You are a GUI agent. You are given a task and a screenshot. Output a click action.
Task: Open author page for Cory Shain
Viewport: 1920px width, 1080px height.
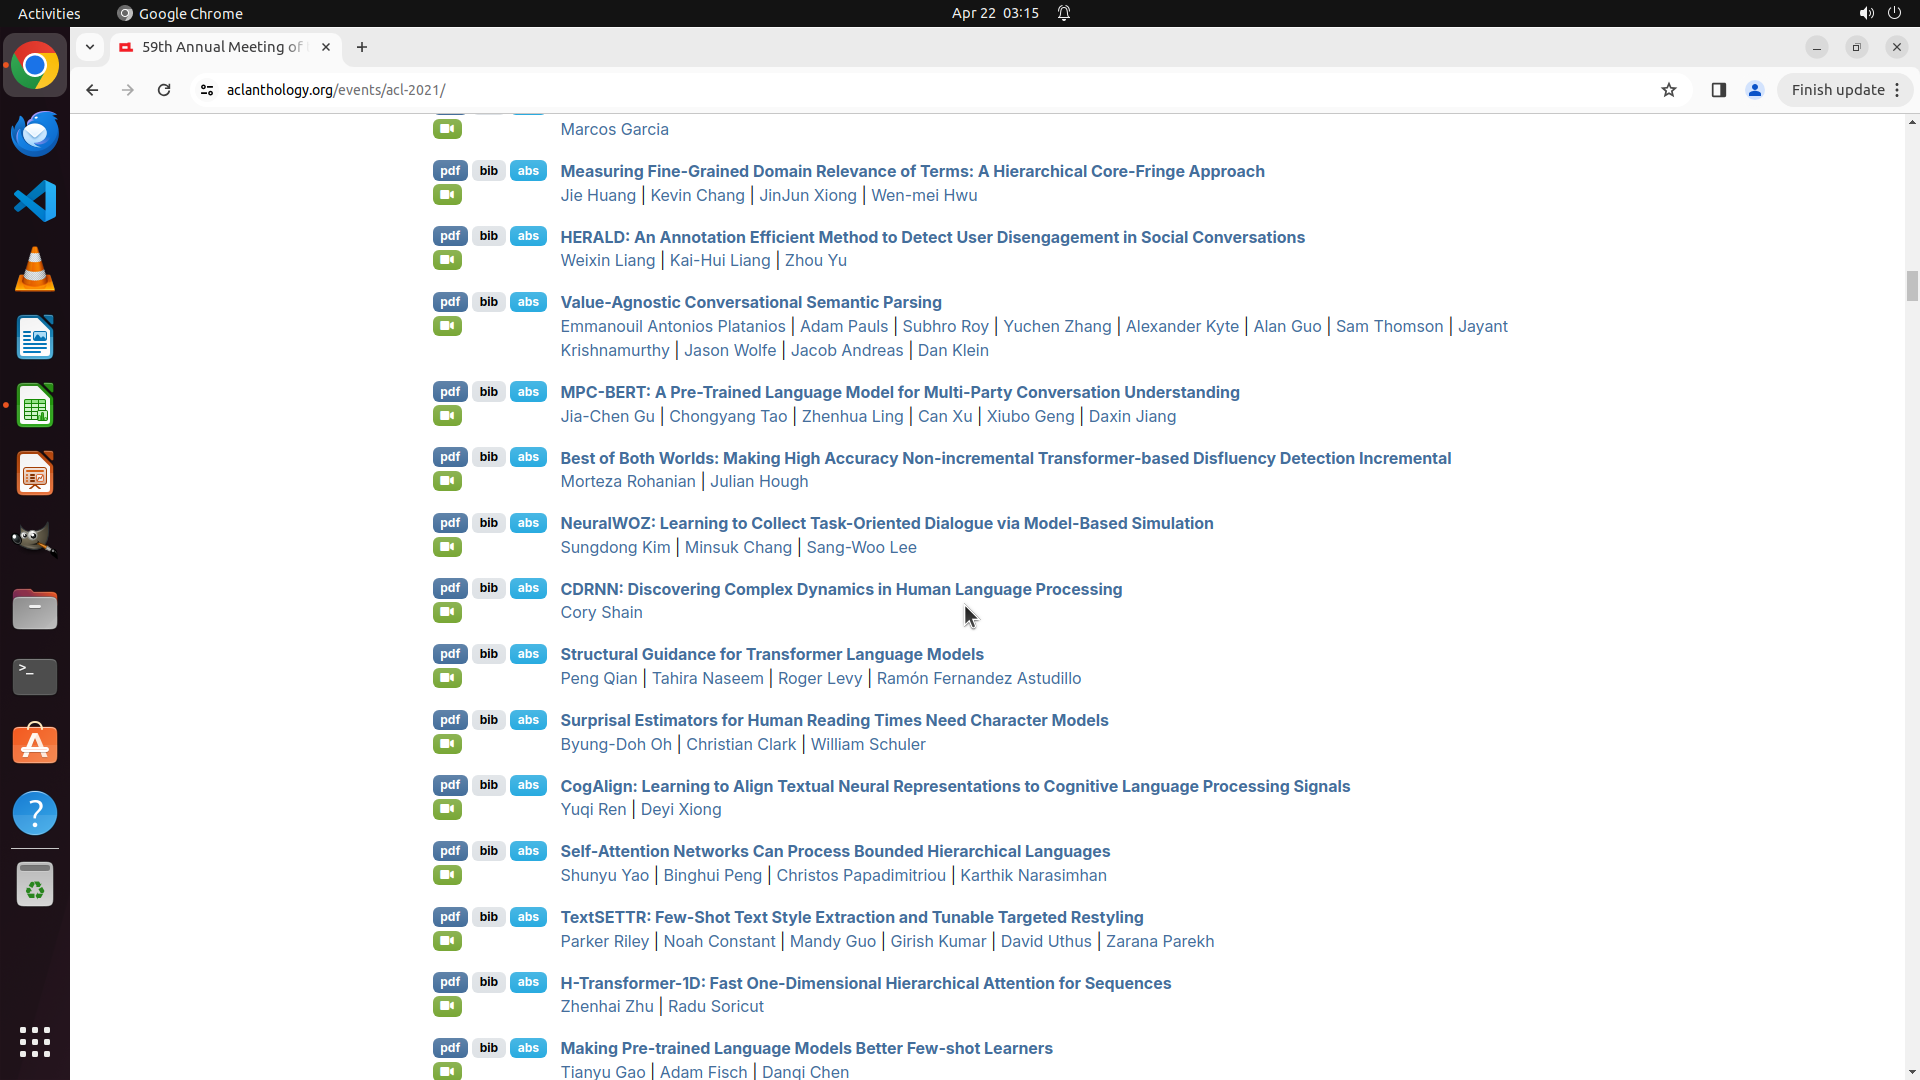pos(601,613)
